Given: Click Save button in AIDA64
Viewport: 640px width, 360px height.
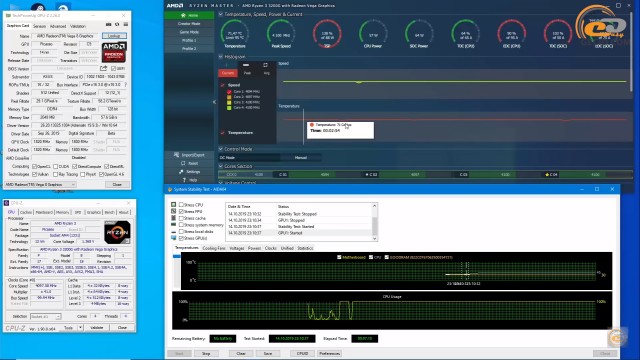Looking at the screenshot, I should (268, 353).
